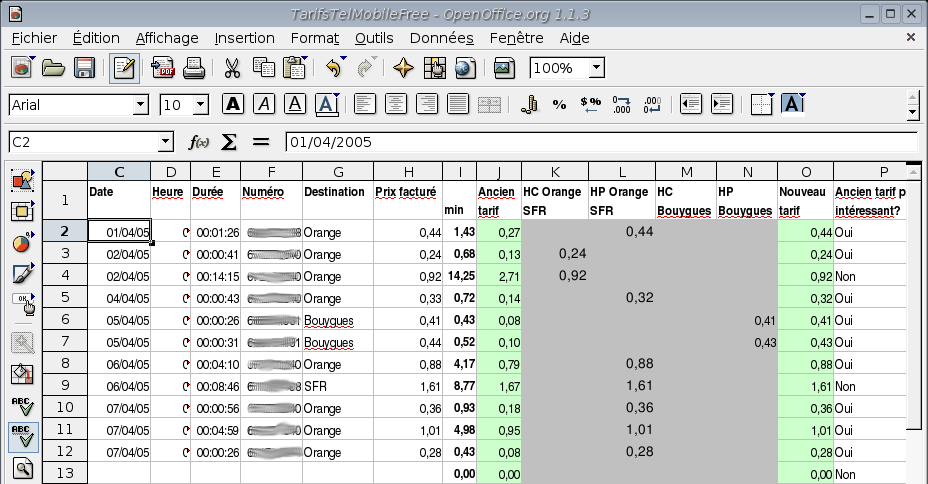
Task: Center cell content horizontally
Action: pos(395,105)
